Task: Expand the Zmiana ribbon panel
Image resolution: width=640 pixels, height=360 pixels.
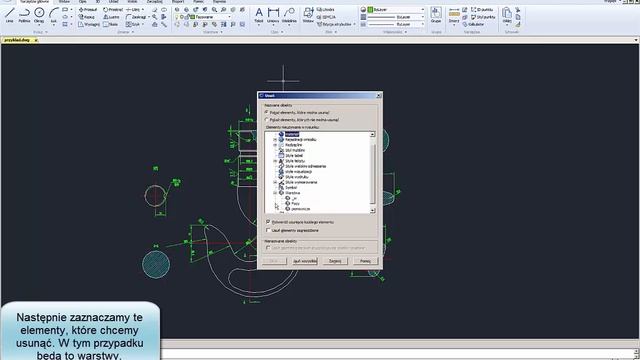Action: [125, 32]
